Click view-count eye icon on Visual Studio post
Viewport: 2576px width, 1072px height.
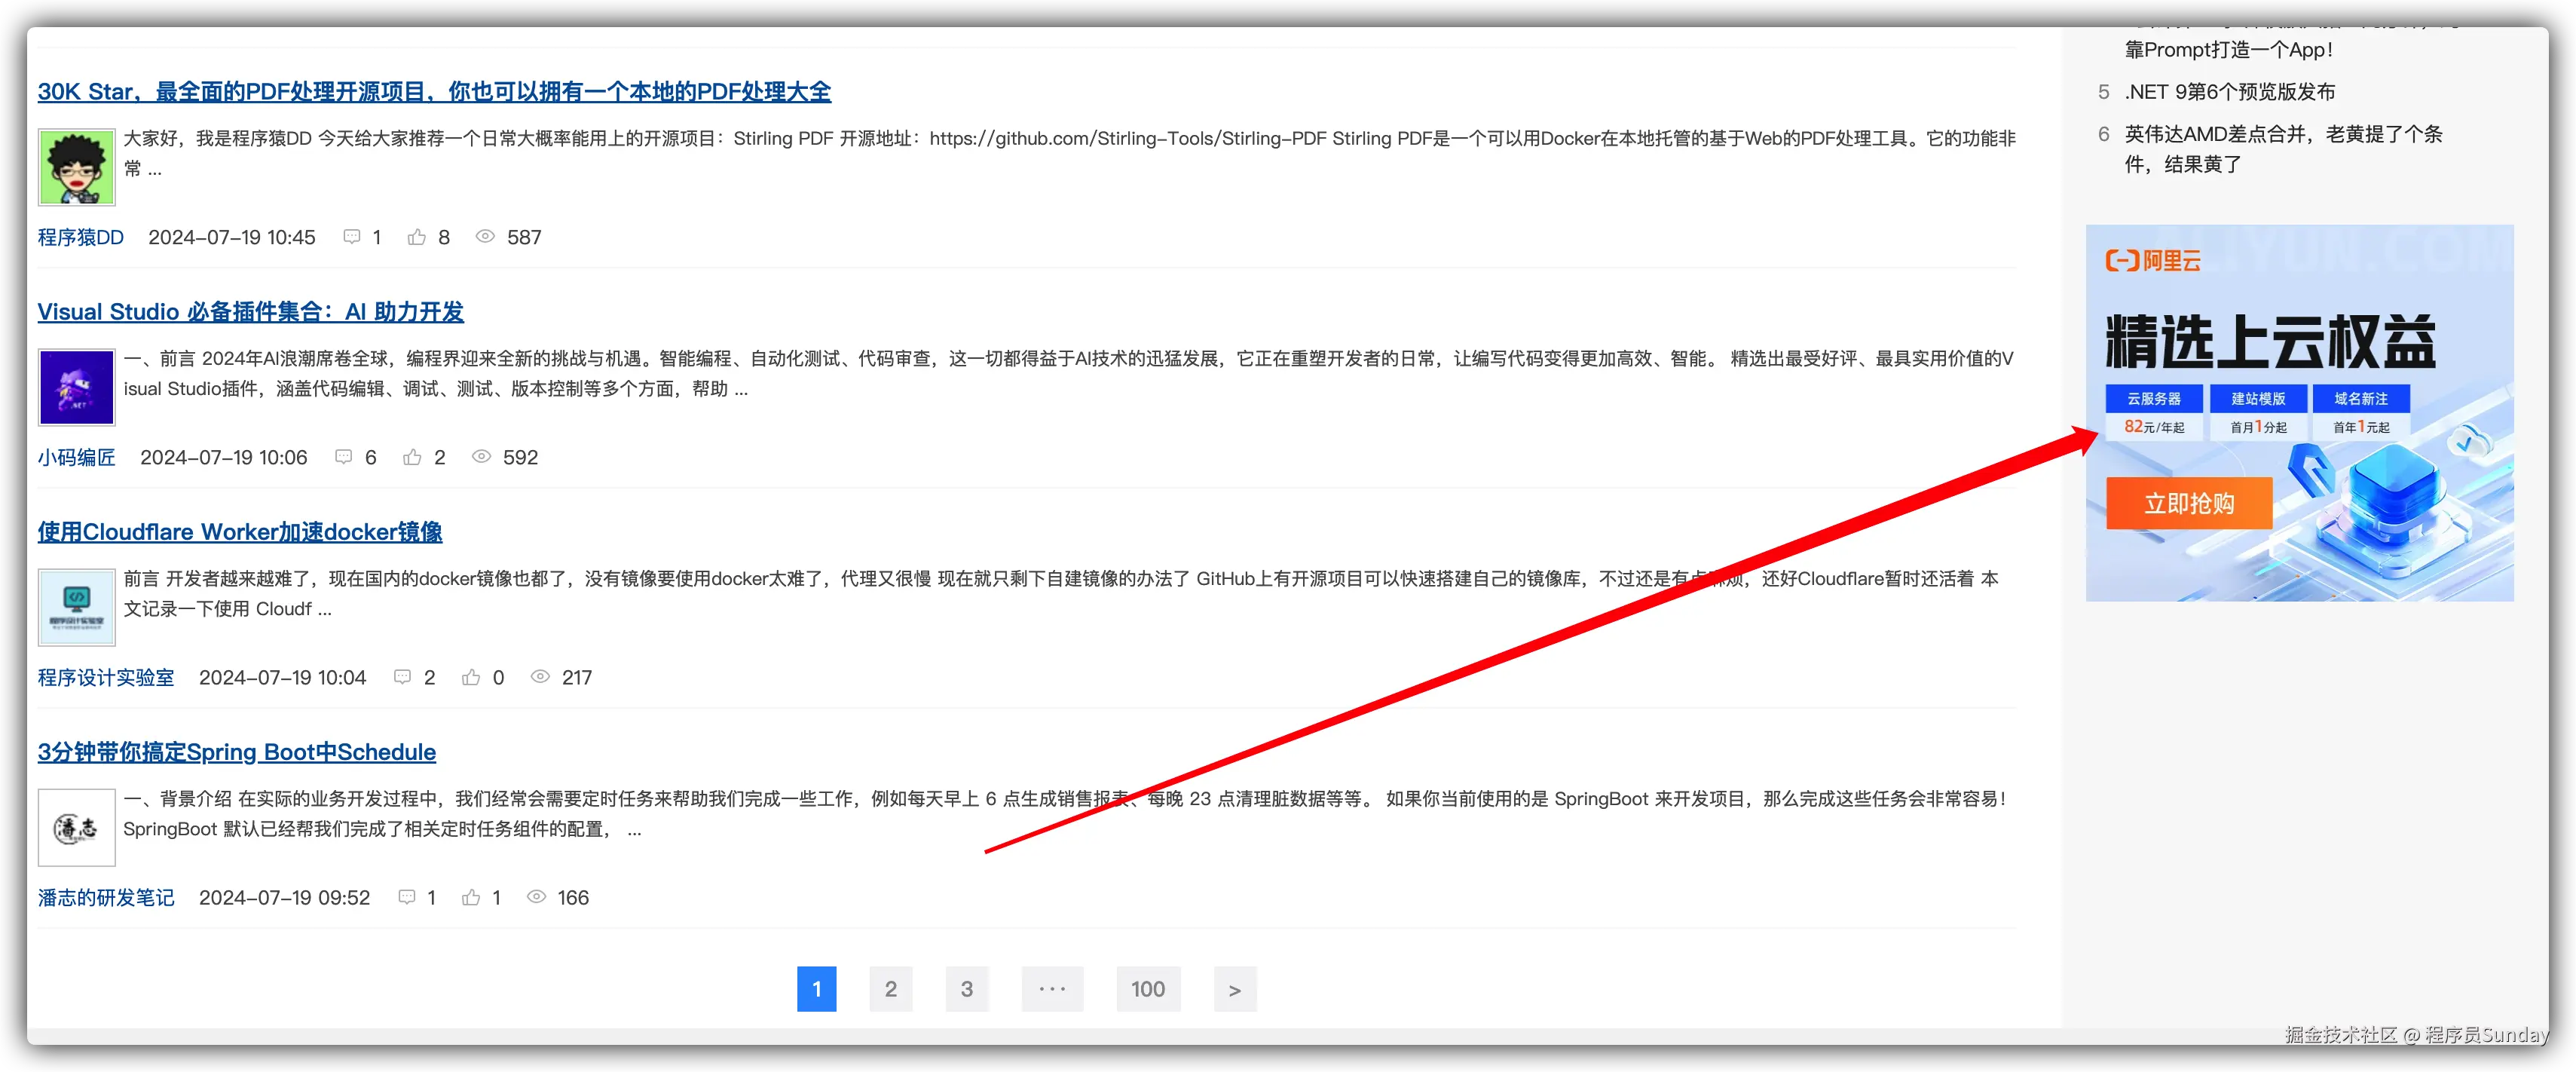(481, 457)
